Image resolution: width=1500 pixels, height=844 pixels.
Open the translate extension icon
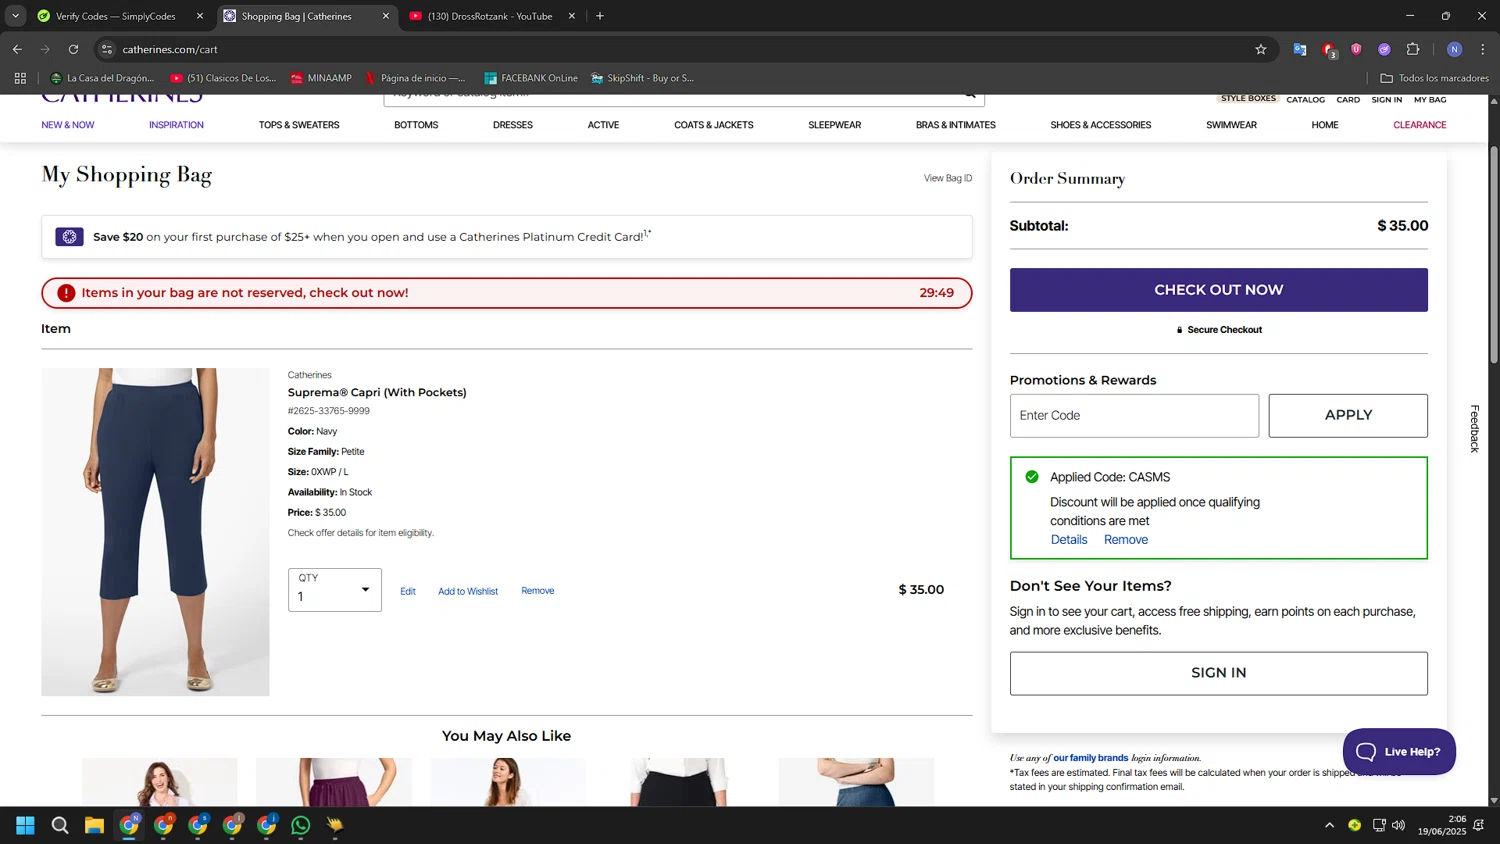click(x=1300, y=49)
